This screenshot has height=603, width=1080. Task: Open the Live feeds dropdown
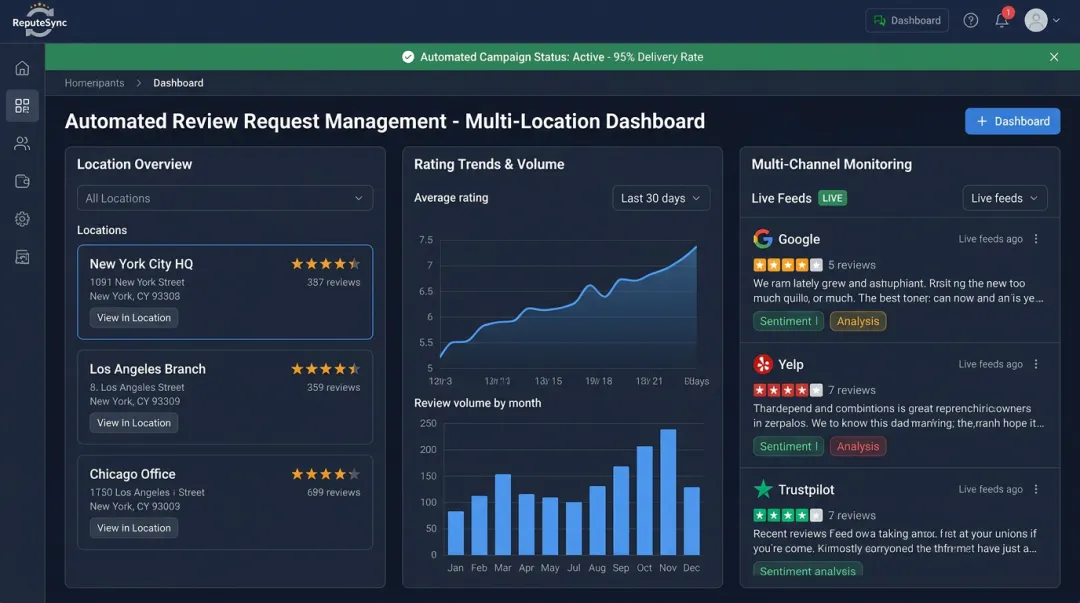click(1004, 198)
